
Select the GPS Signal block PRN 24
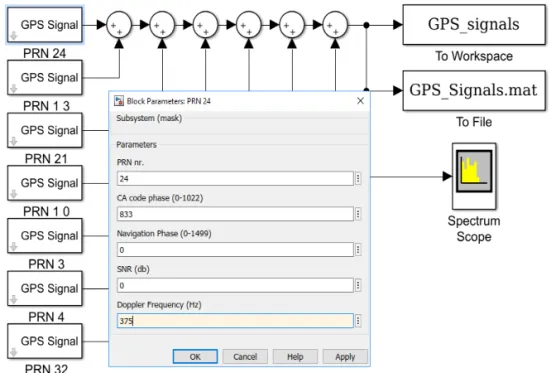pos(45,25)
